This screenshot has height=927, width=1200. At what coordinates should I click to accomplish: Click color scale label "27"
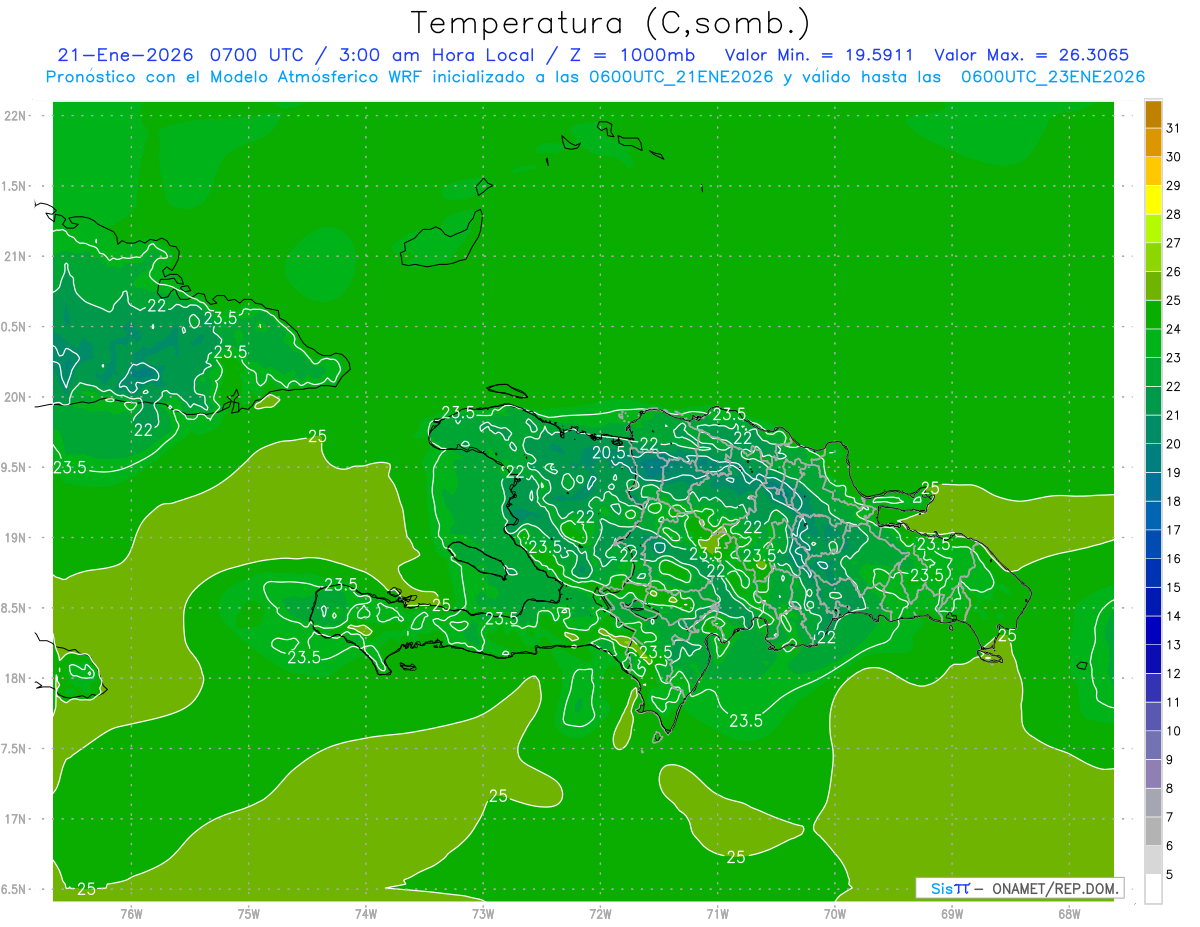tap(1173, 243)
